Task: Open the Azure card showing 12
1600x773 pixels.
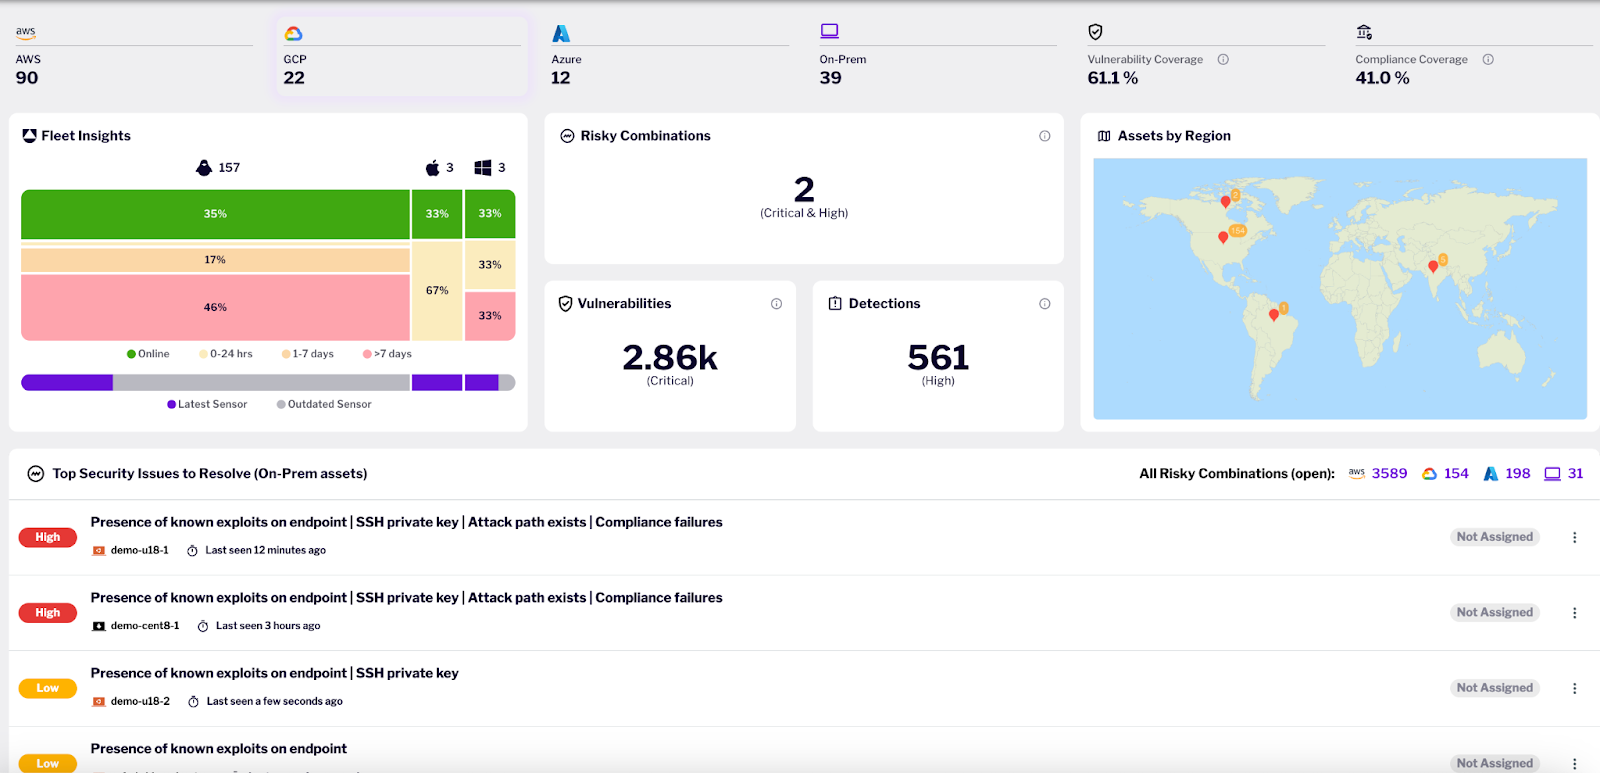Action: tap(669, 57)
